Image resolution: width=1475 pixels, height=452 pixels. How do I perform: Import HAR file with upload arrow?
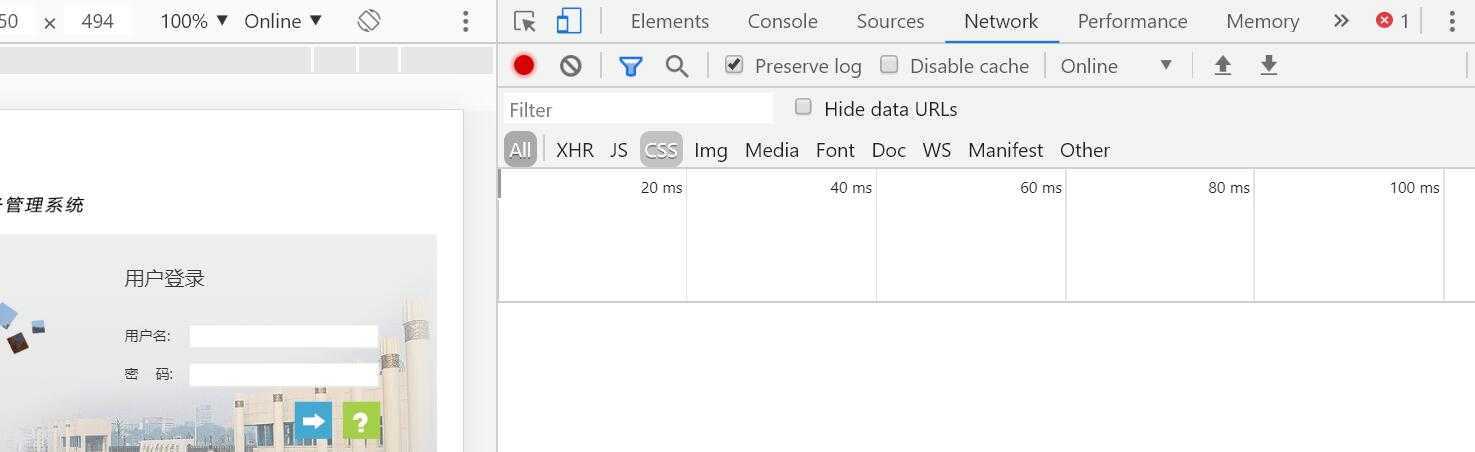pyautogui.click(x=1222, y=66)
